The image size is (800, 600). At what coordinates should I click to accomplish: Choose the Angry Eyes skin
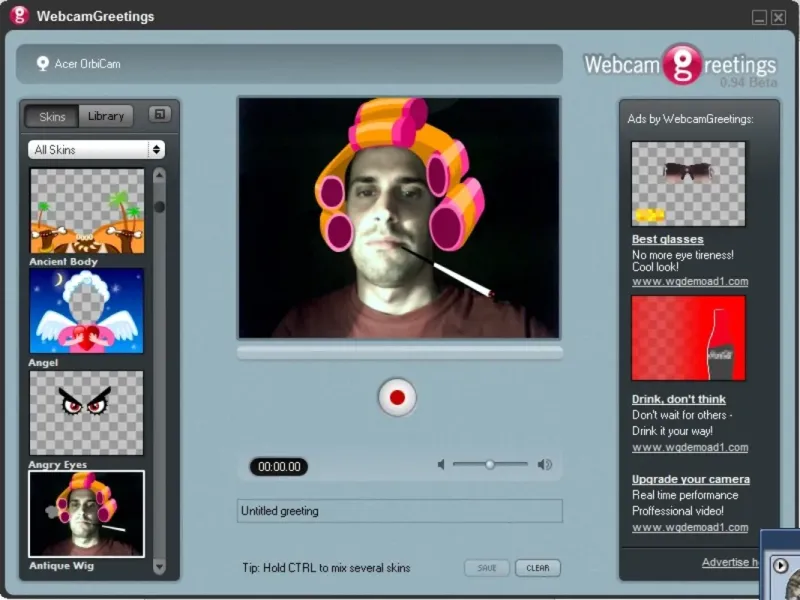(x=87, y=412)
